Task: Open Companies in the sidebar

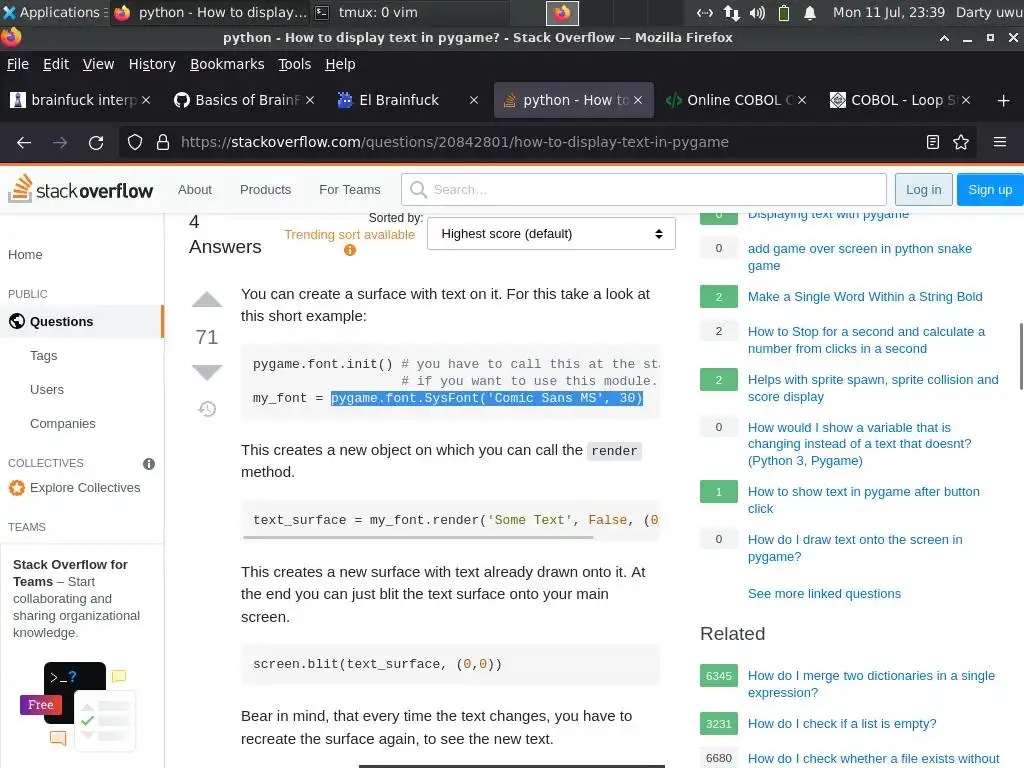Action: [63, 423]
